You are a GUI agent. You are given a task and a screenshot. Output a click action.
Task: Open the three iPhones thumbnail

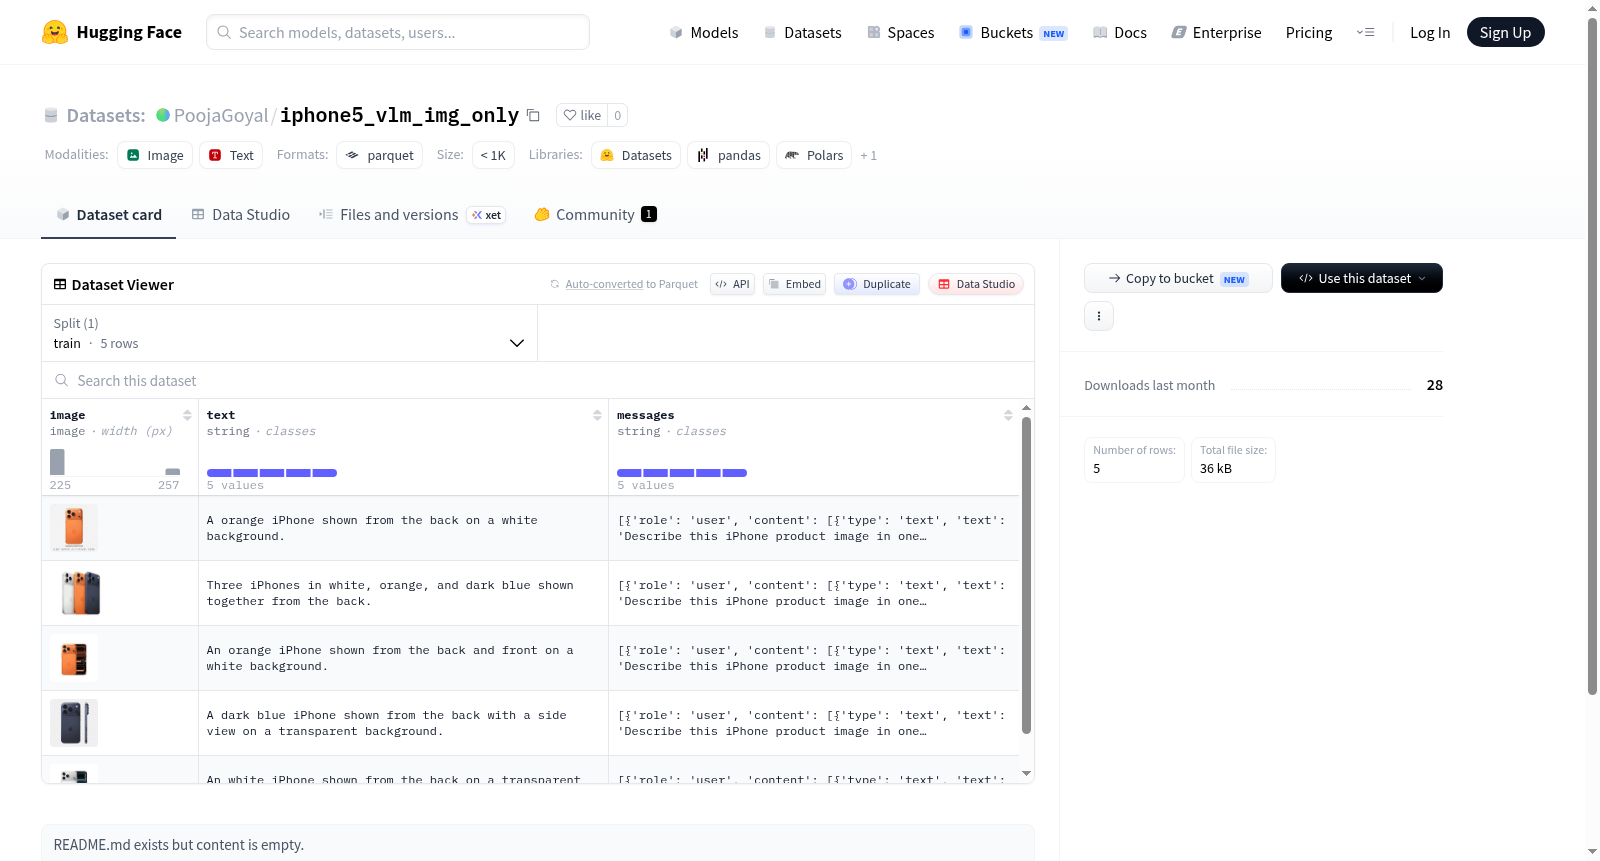click(81, 593)
